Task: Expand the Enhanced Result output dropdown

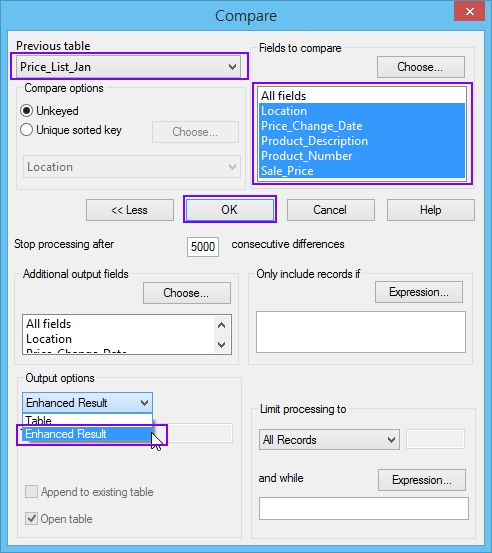Action: 87,403
